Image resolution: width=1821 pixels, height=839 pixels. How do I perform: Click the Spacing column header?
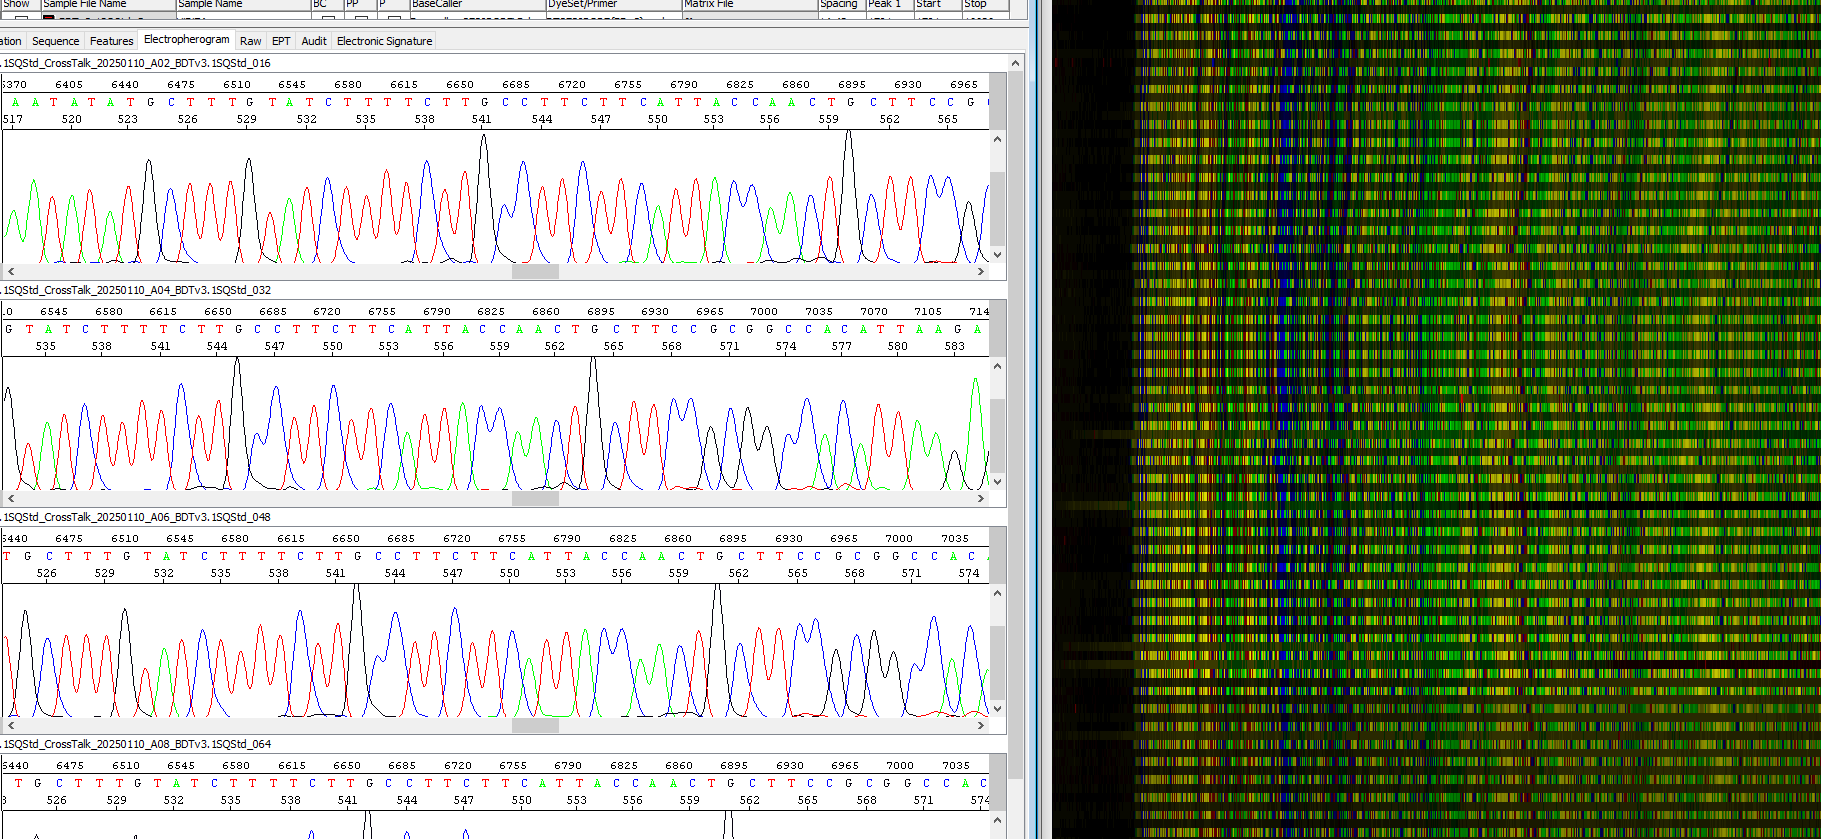[x=841, y=5]
